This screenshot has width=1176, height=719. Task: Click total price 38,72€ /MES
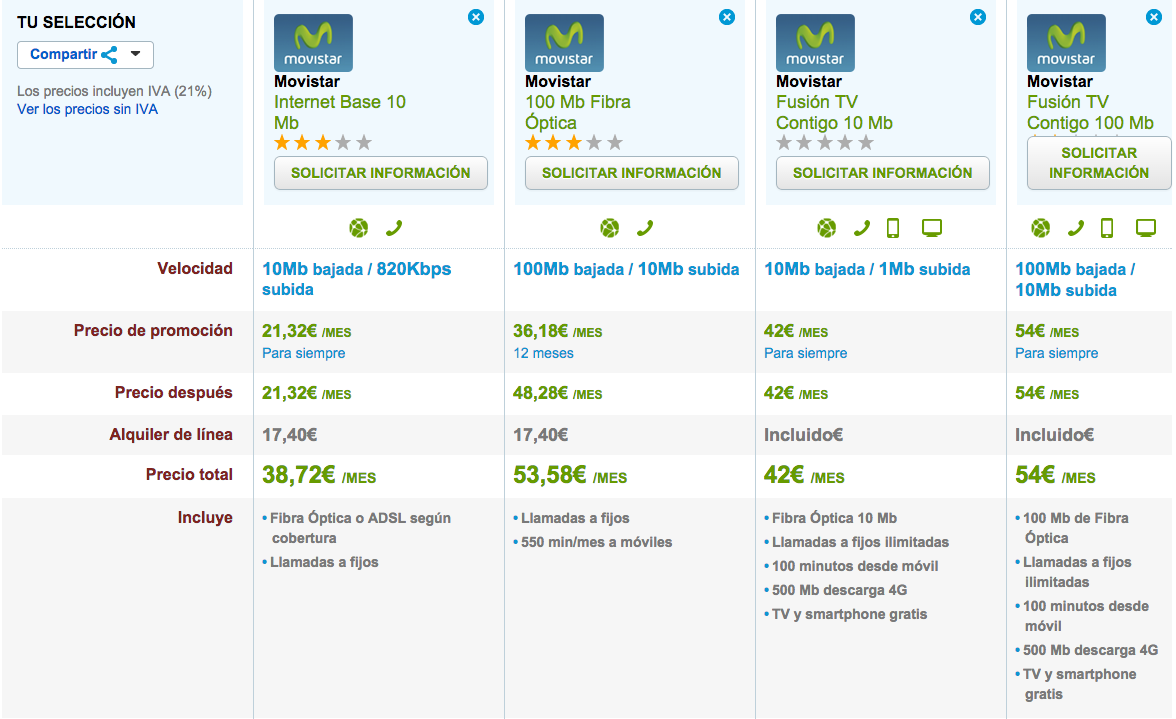coord(319,475)
